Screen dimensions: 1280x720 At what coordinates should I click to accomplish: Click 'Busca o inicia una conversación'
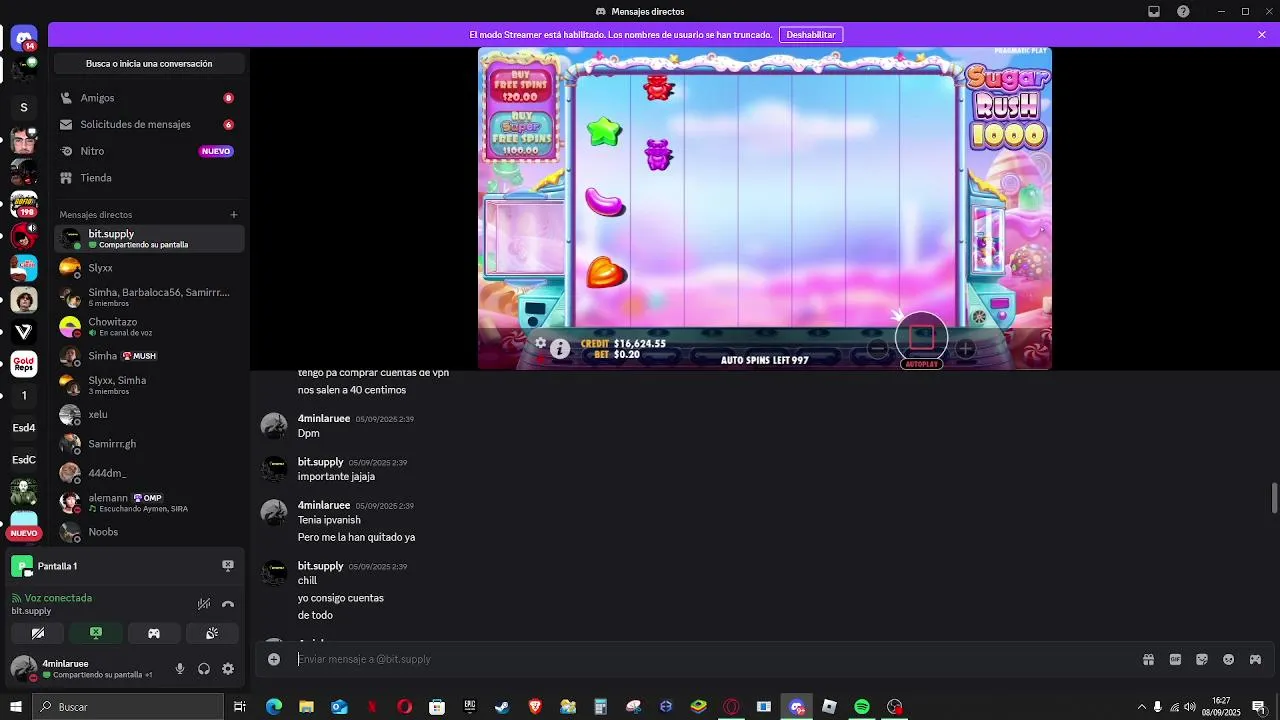[x=149, y=64]
